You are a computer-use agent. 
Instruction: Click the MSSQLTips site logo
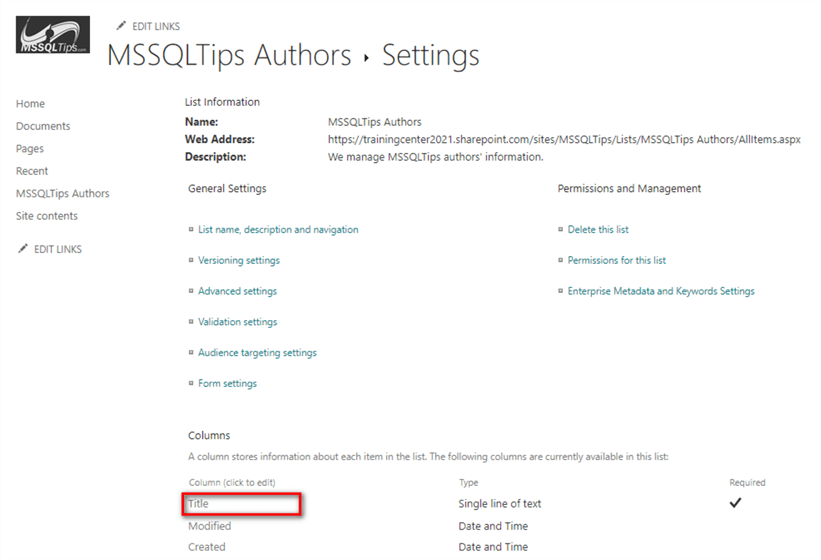(x=53, y=36)
